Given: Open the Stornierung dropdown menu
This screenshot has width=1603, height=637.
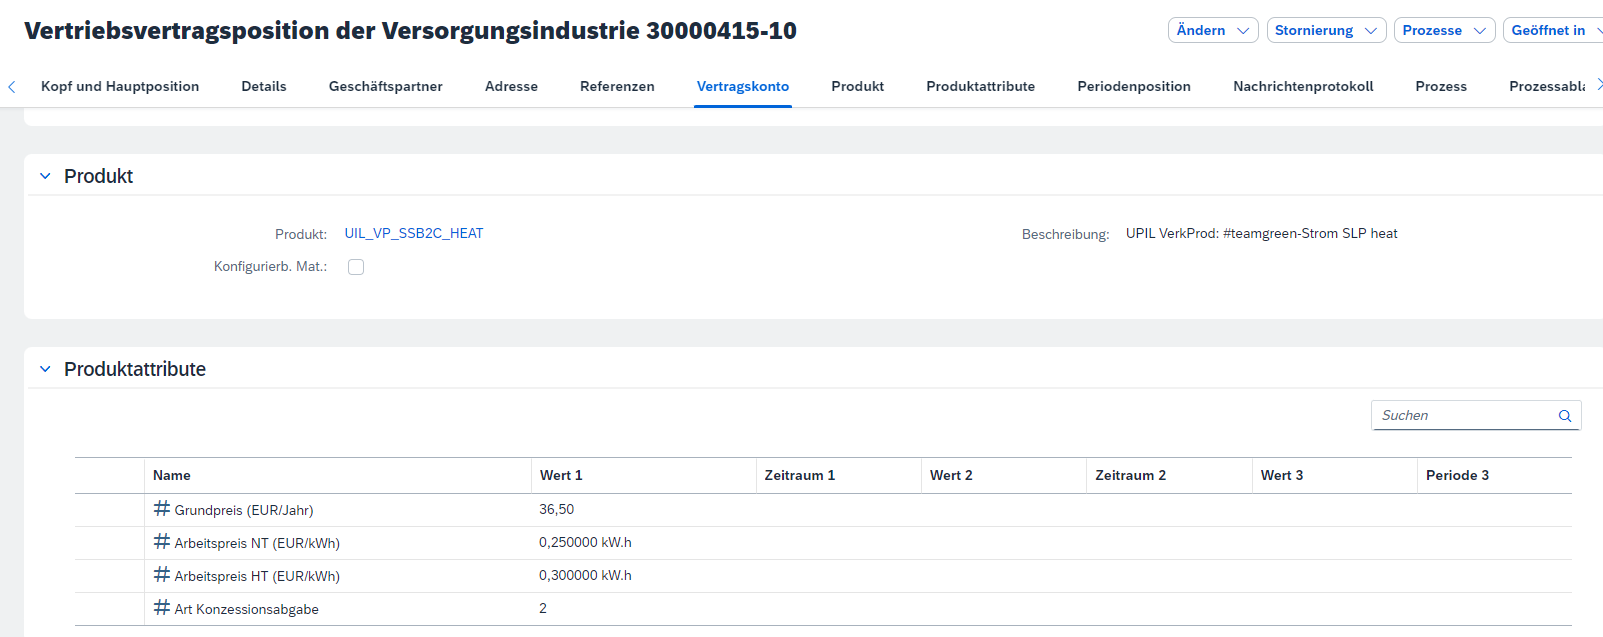Looking at the screenshot, I should tap(1325, 31).
